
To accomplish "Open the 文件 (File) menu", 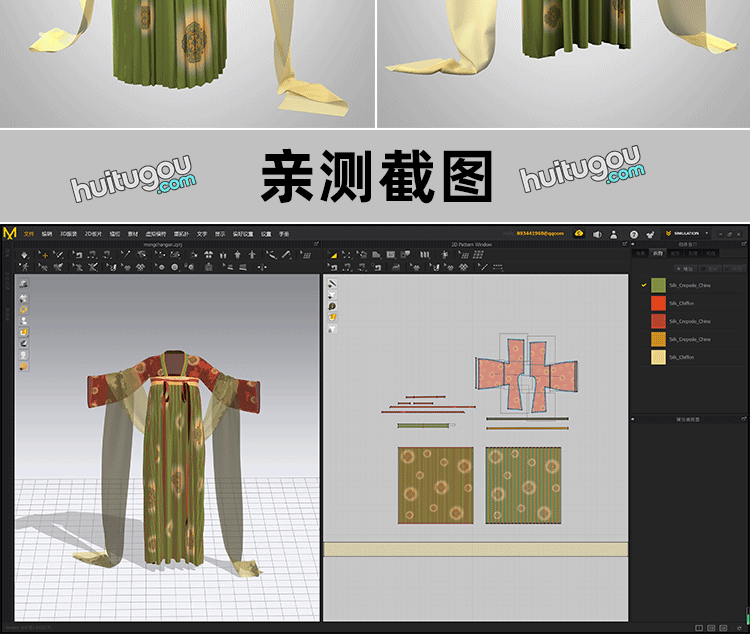I will click(x=29, y=233).
